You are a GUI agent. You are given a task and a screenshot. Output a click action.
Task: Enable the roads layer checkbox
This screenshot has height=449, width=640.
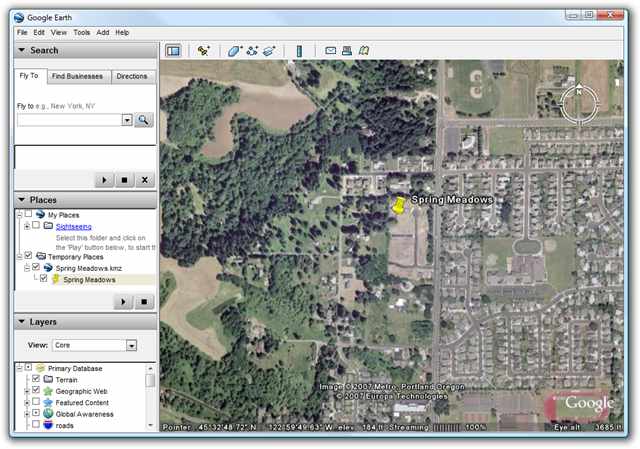pos(36,424)
